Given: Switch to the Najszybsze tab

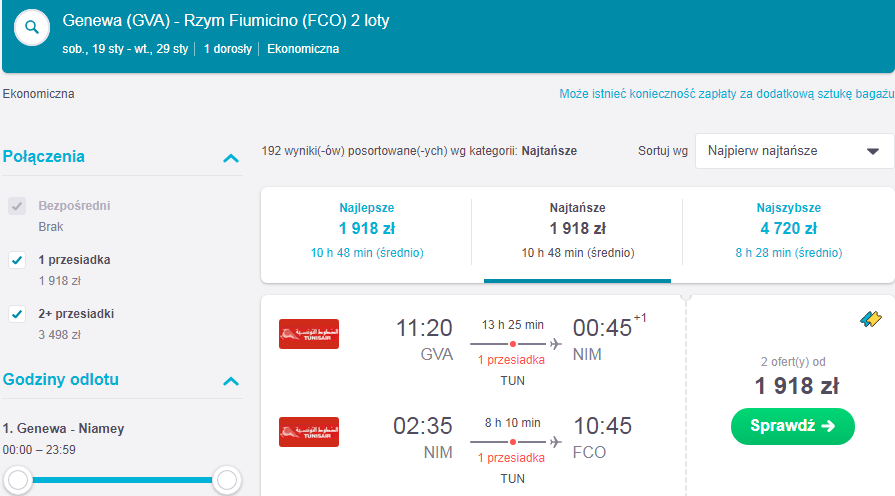Looking at the screenshot, I should pyautogui.click(x=788, y=231).
